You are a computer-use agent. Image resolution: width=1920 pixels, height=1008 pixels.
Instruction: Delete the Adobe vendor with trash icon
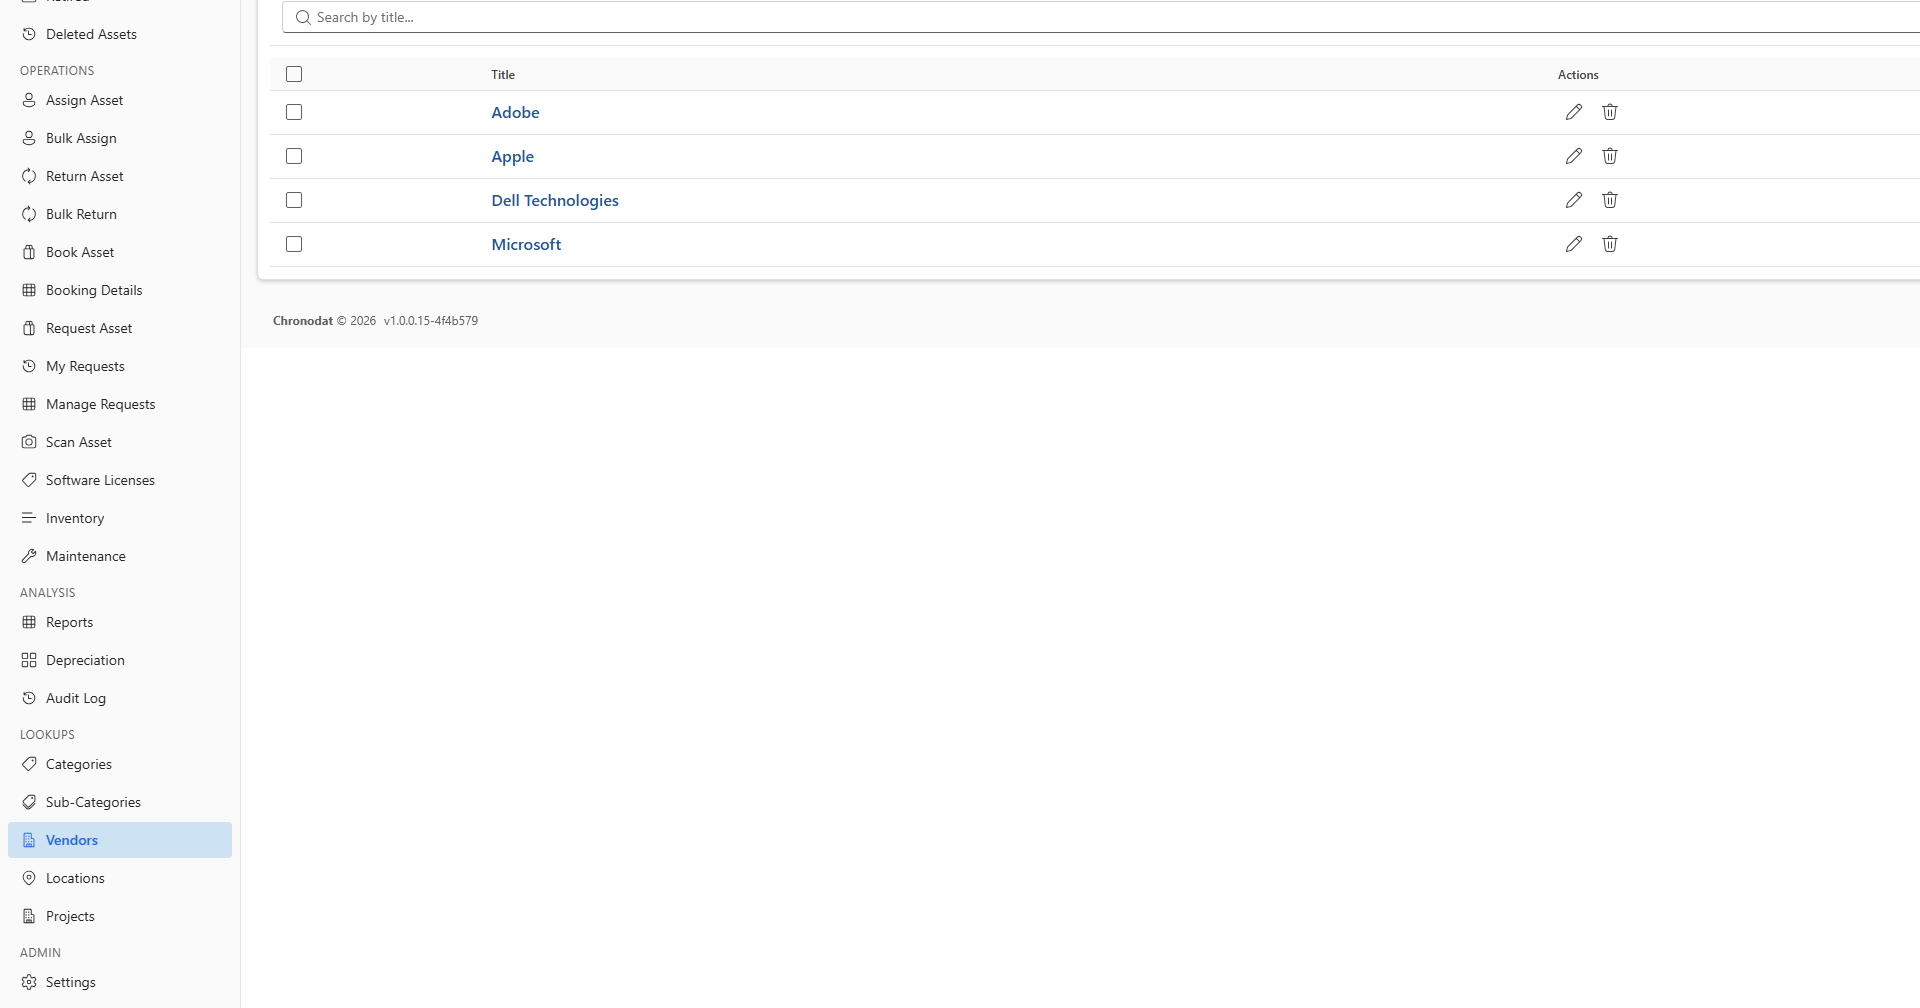click(x=1610, y=112)
